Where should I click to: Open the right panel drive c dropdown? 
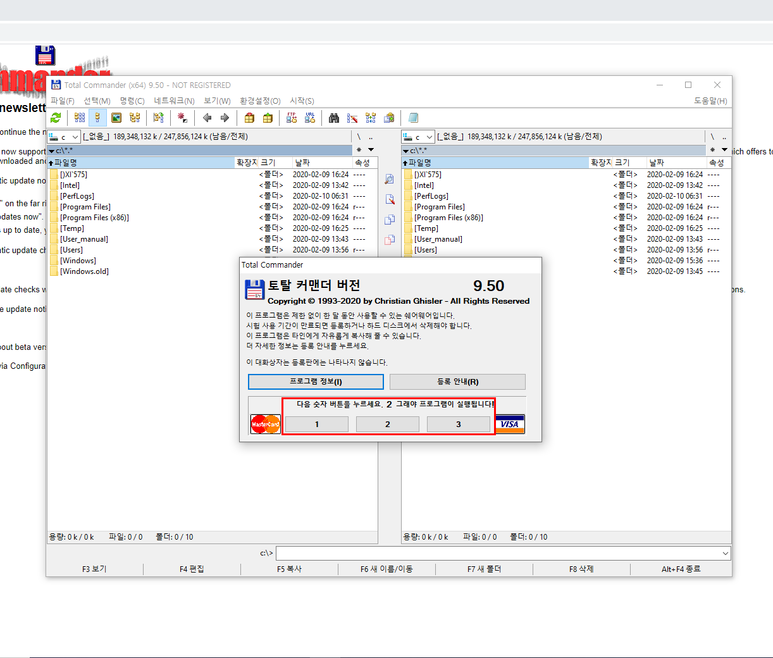[418, 137]
